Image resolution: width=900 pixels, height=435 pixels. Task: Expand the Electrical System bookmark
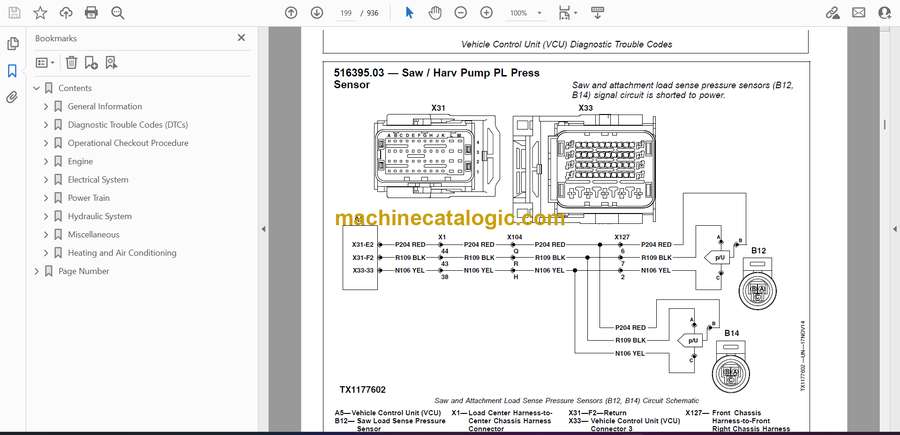point(46,180)
